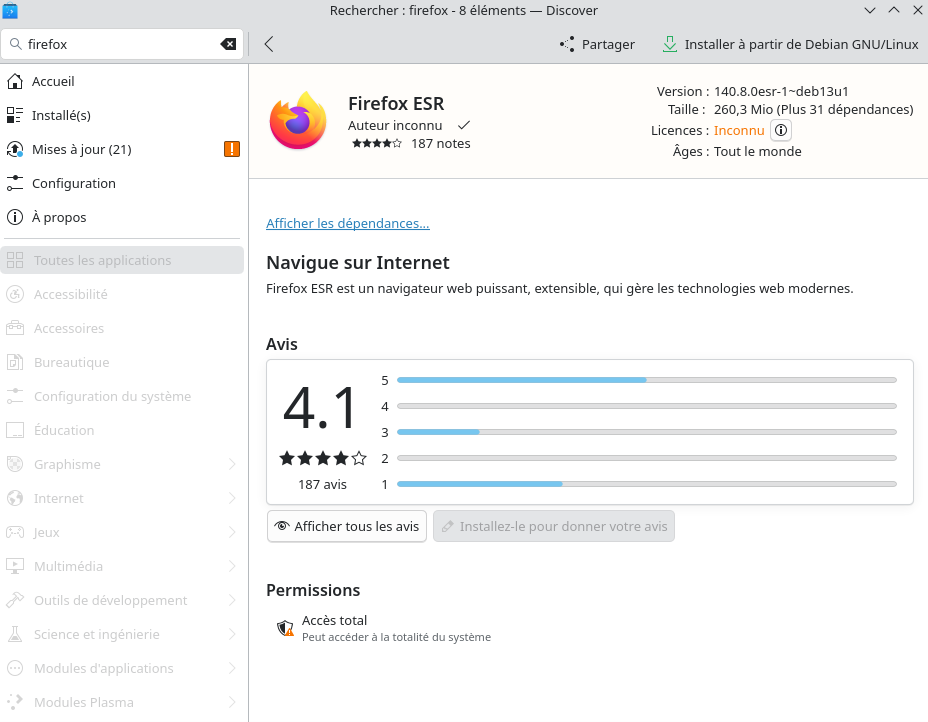Click the Firefox ESR logo

tap(298, 121)
